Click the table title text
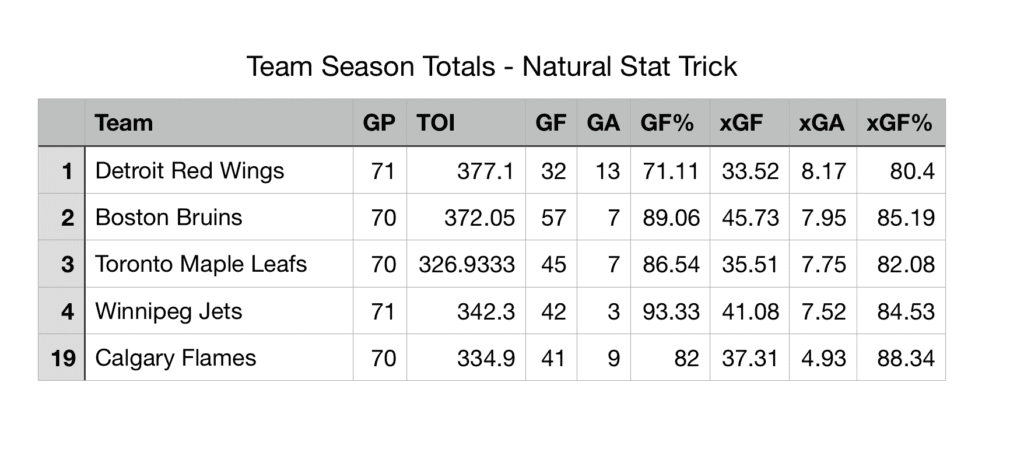 [x=491, y=67]
